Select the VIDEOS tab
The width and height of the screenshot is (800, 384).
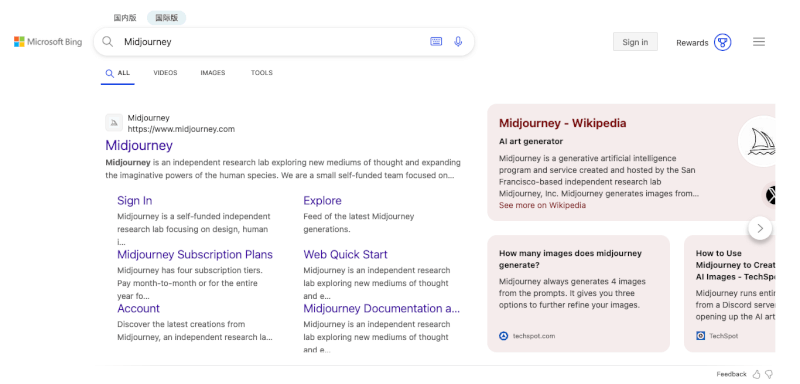(x=165, y=73)
